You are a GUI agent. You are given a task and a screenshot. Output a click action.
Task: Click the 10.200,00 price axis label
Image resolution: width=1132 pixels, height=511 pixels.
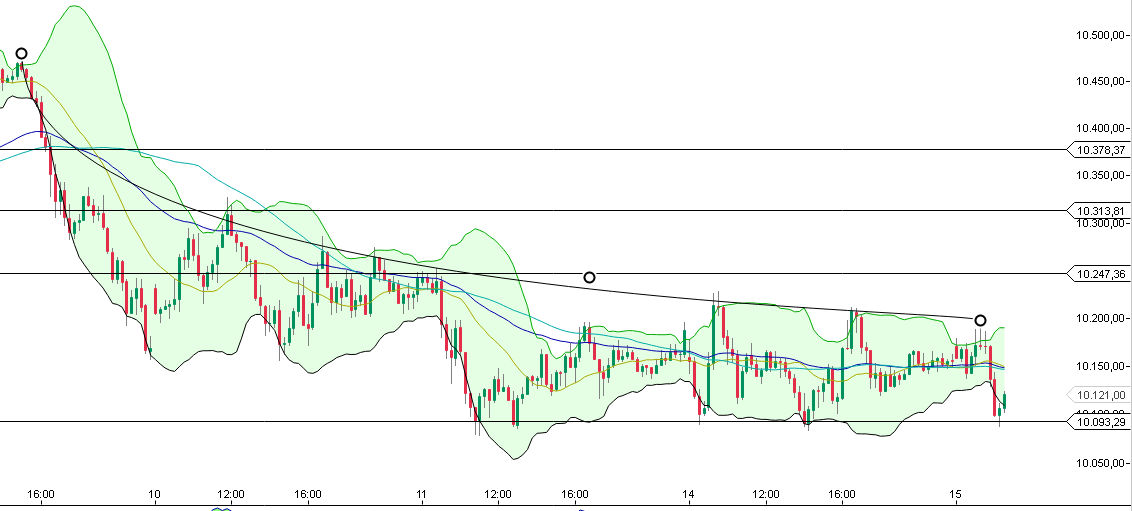(x=1100, y=318)
